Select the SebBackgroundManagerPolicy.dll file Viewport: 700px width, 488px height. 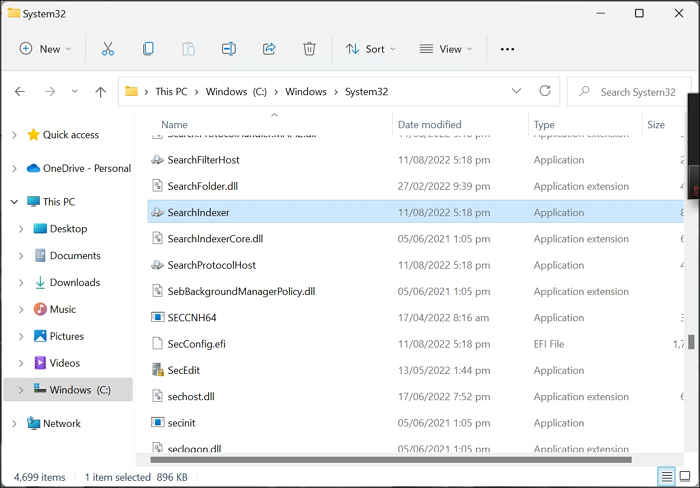pyautogui.click(x=416, y=292)
